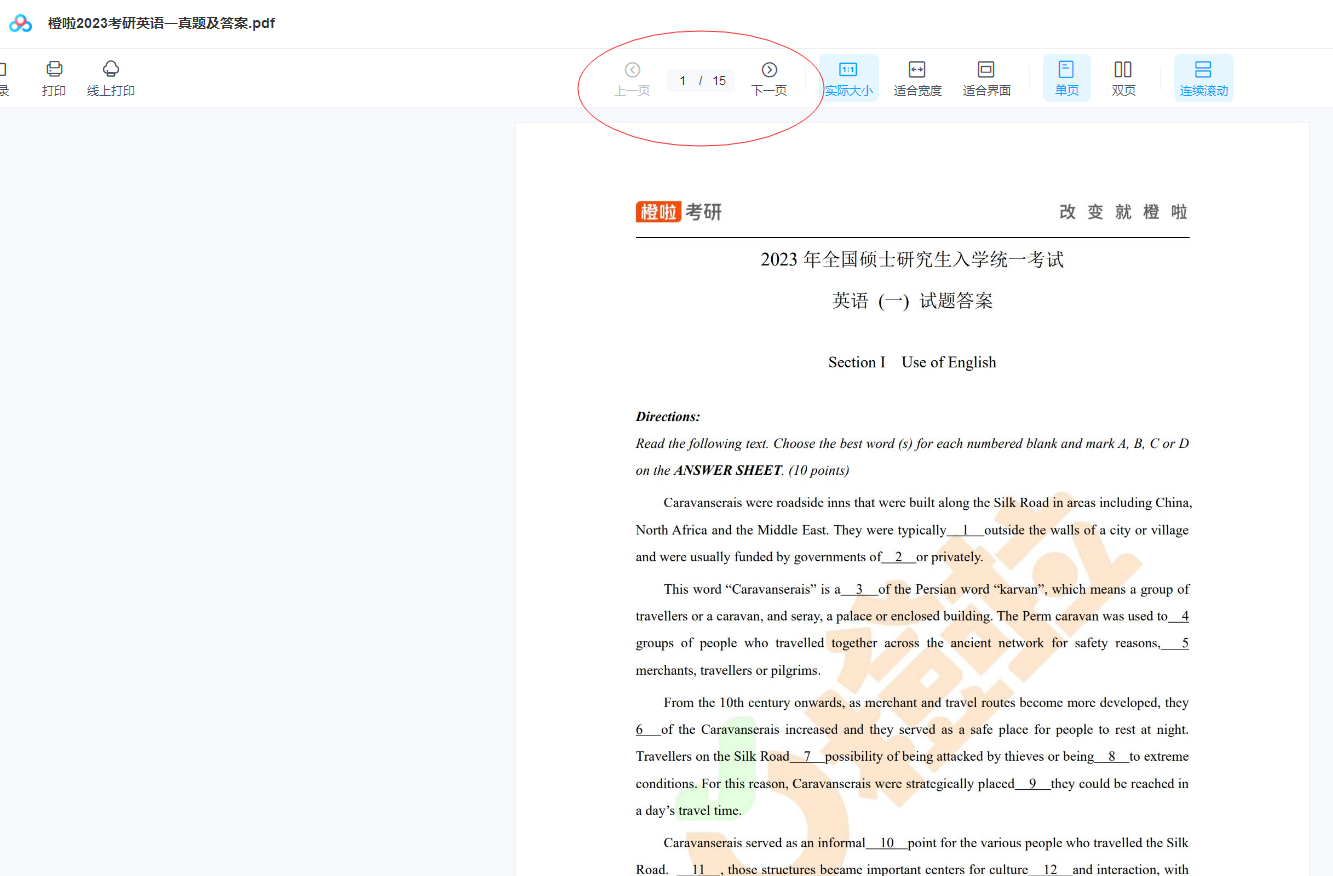
Task: Fit the page to width (适合宽度)
Action: point(917,77)
